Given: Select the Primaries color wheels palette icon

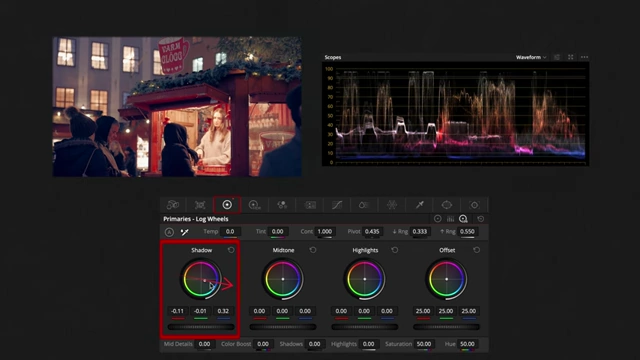Looking at the screenshot, I should 227,204.
